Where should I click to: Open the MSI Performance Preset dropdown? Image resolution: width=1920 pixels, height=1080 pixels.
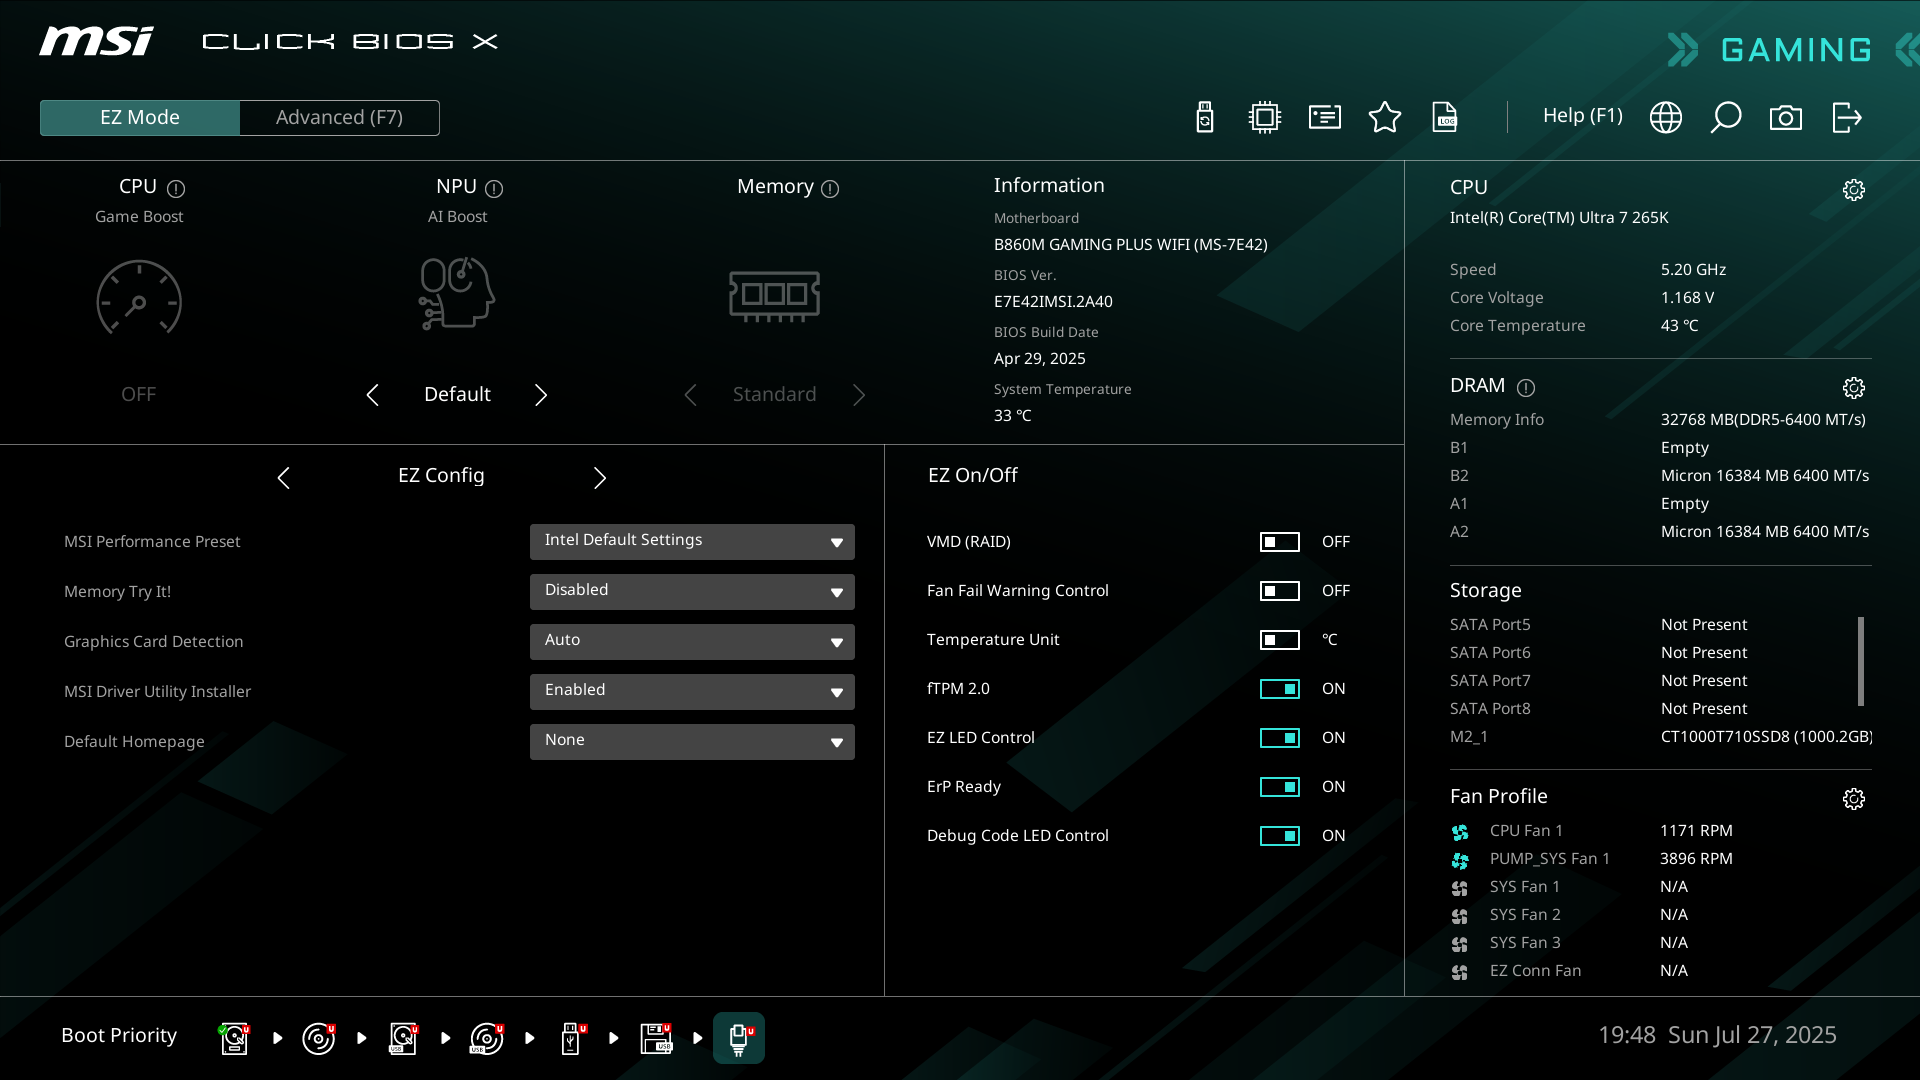pos(691,541)
